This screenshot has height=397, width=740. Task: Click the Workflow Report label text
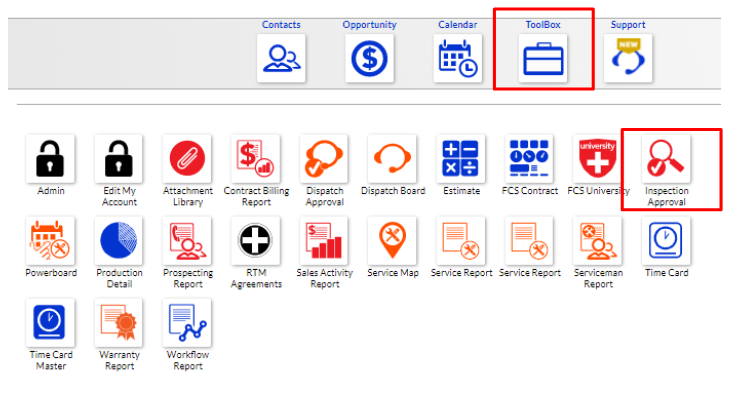click(x=187, y=360)
